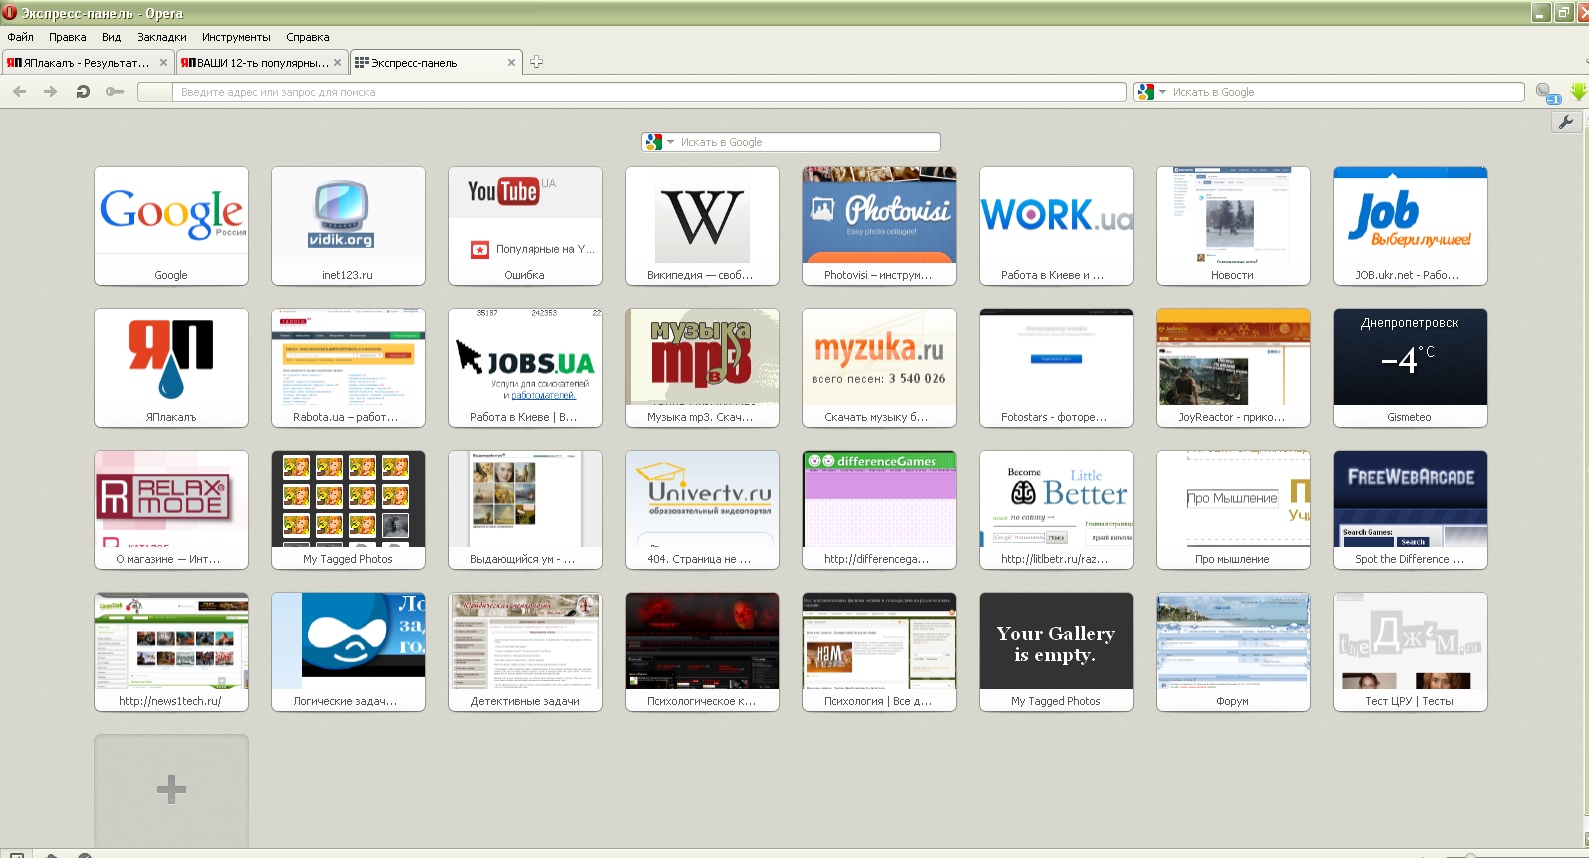The image size is (1589, 858).
Task: Open the Форум speed dial tile
Action: pyautogui.click(x=1233, y=652)
